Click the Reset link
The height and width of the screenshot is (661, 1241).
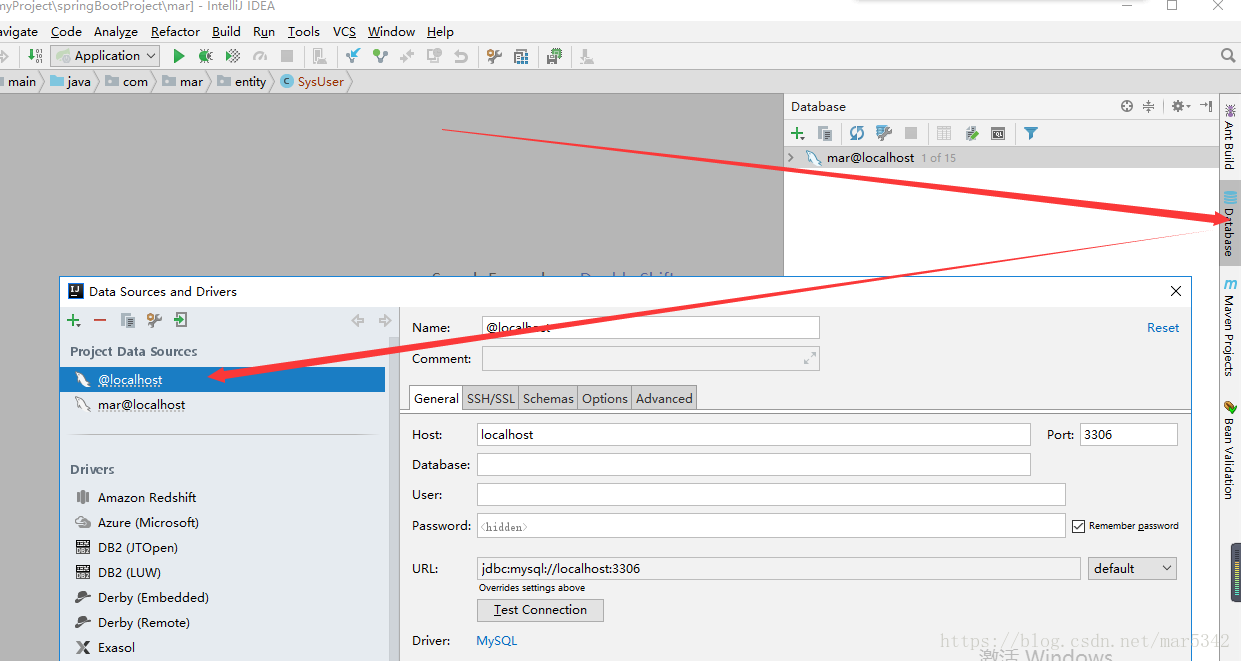point(1163,328)
